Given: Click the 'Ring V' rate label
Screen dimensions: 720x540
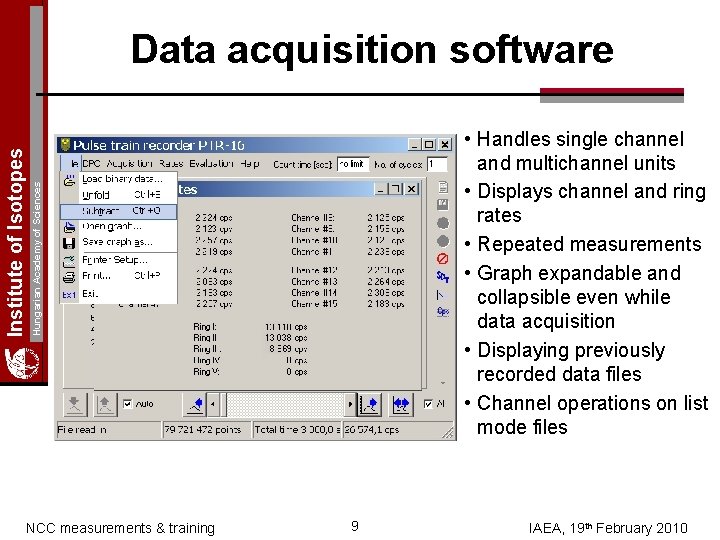Looking at the screenshot, I should (x=206, y=371).
